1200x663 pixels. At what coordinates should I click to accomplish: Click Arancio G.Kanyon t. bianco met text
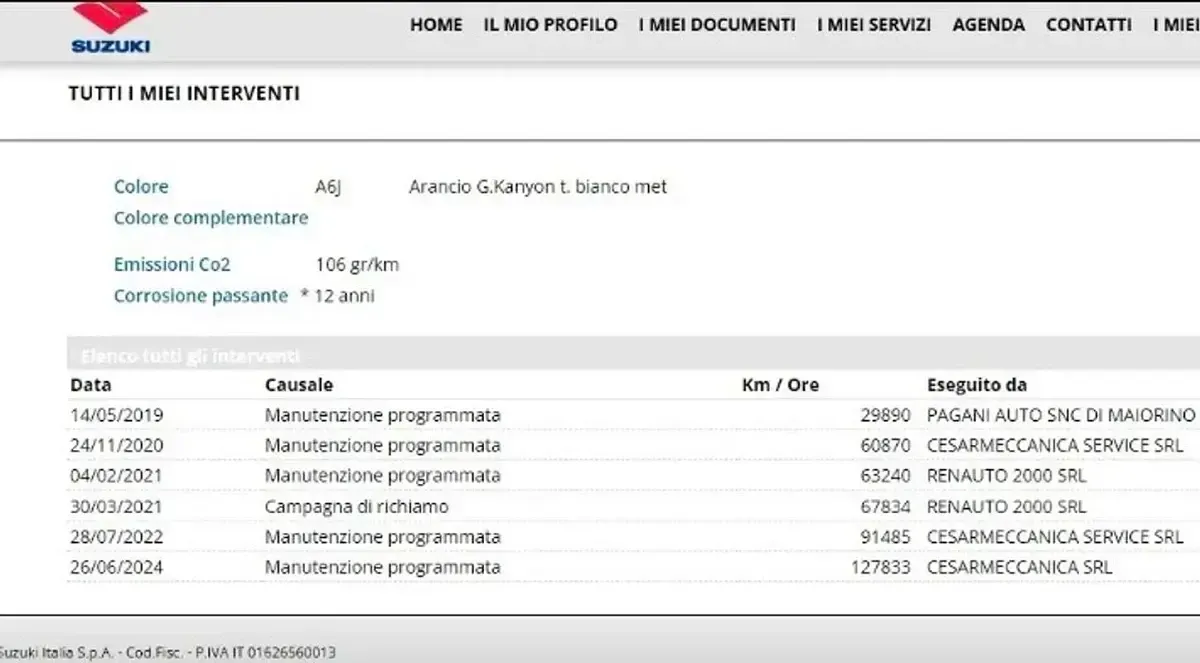(x=538, y=187)
